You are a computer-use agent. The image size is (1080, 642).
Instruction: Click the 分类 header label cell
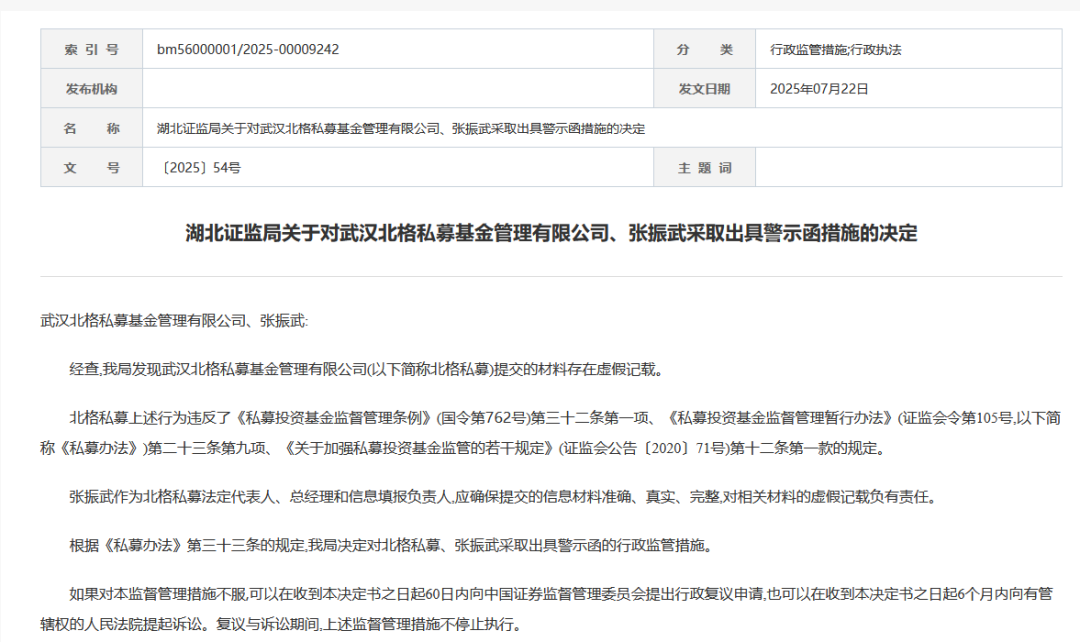pyautogui.click(x=702, y=47)
